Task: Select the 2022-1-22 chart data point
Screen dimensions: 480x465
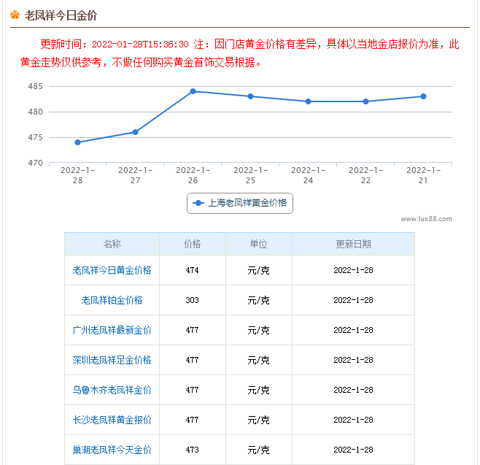Action: (366, 101)
